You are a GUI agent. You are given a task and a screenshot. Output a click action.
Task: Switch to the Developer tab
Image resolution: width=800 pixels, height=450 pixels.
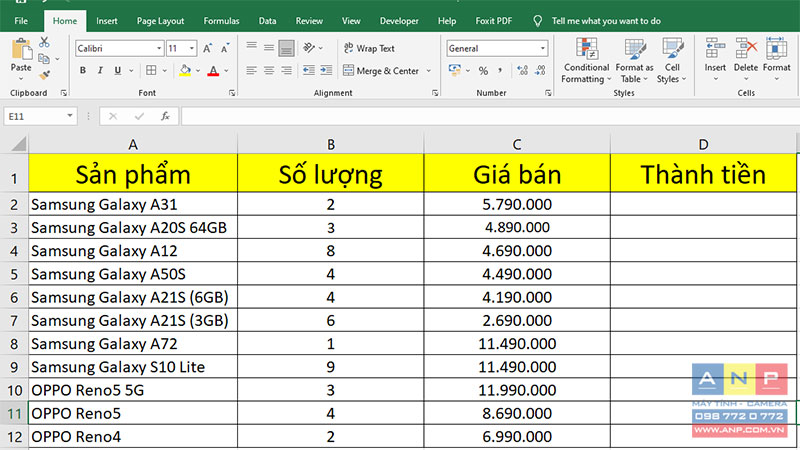point(399,21)
